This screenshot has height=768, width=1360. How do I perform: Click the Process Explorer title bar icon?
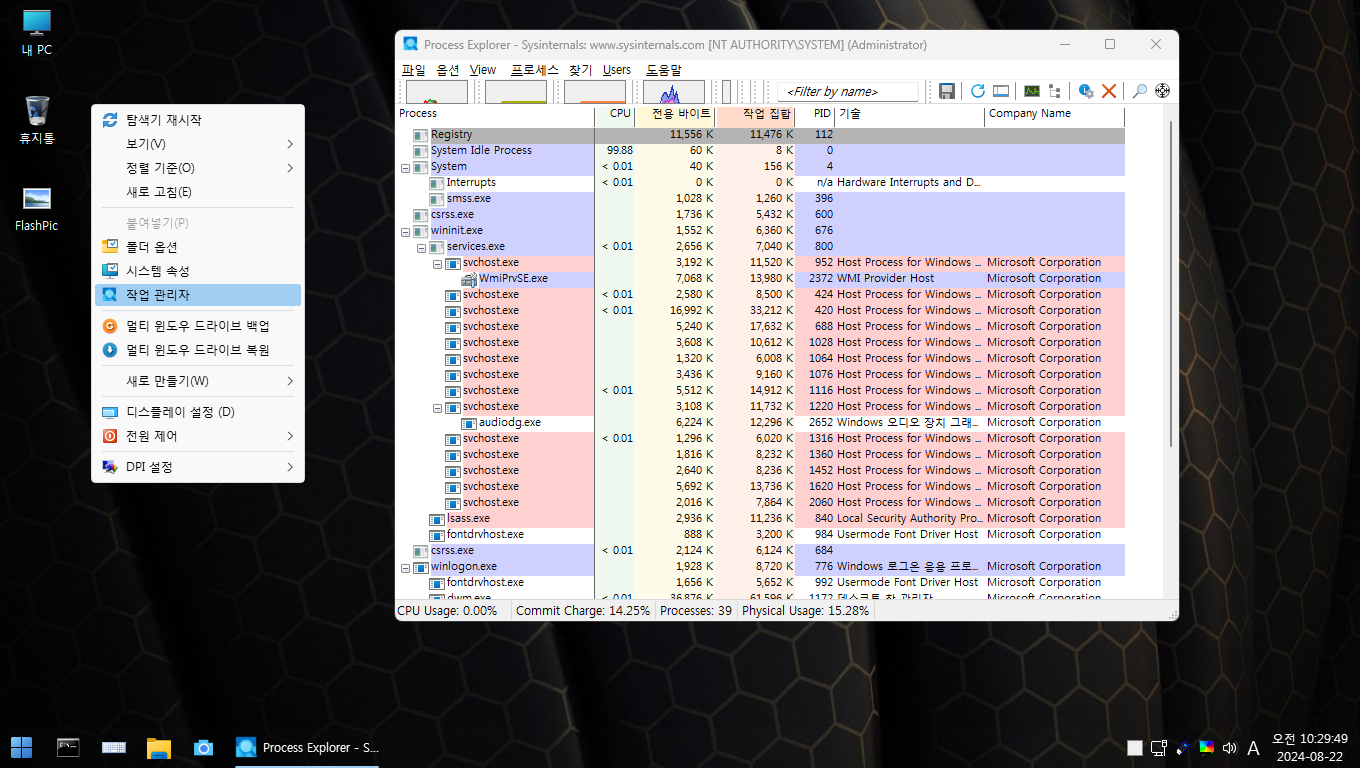pos(411,44)
